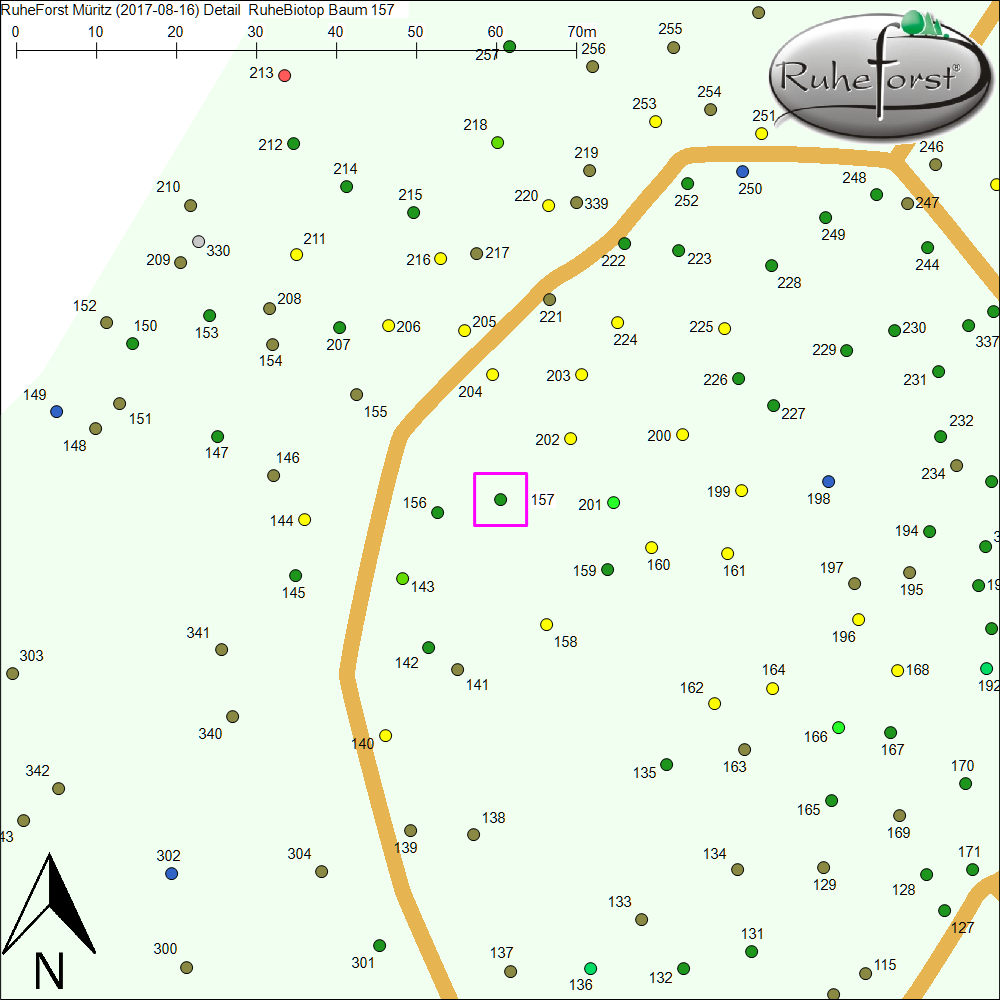Select the lime green tree 218 marker
This screenshot has width=1000, height=1000.
pos(498,142)
